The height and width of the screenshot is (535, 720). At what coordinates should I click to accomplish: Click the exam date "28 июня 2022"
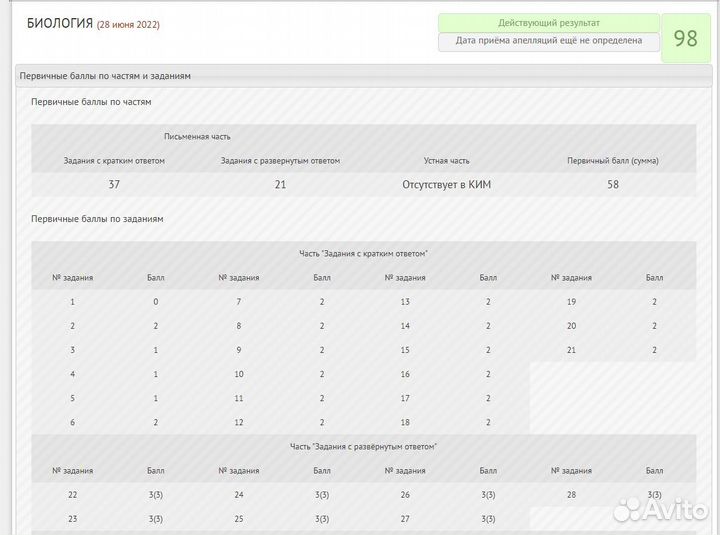(x=128, y=24)
